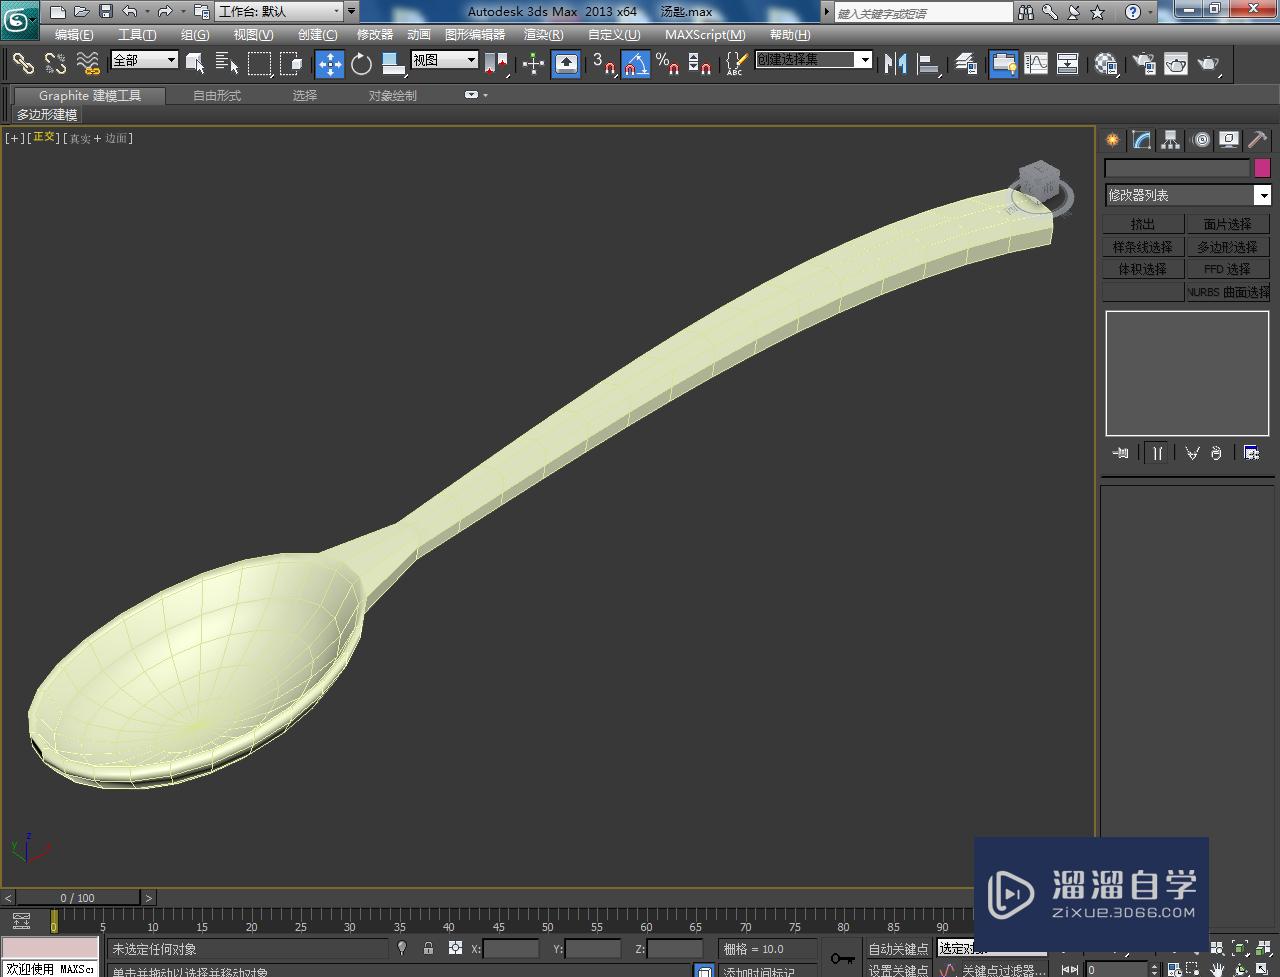
Task: Click the '挤出' modifier button
Action: coord(1143,224)
